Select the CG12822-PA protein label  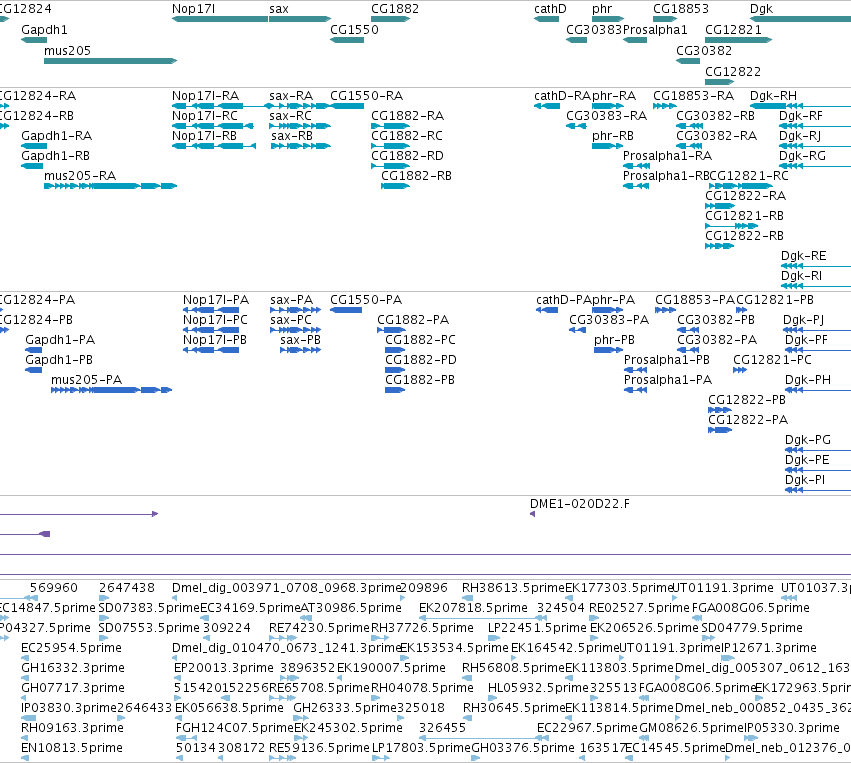pyautogui.click(x=748, y=419)
